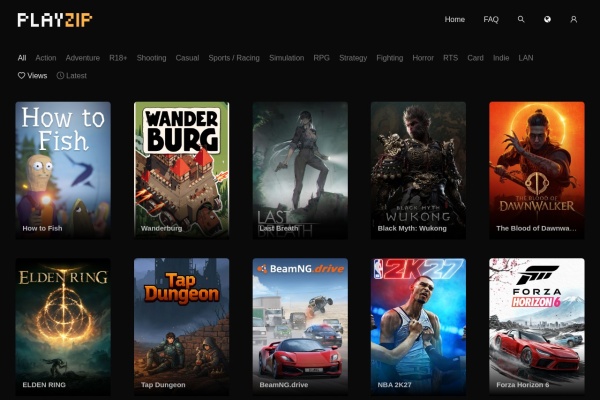Filter by Card category
The image size is (600, 400).
(x=475, y=58)
